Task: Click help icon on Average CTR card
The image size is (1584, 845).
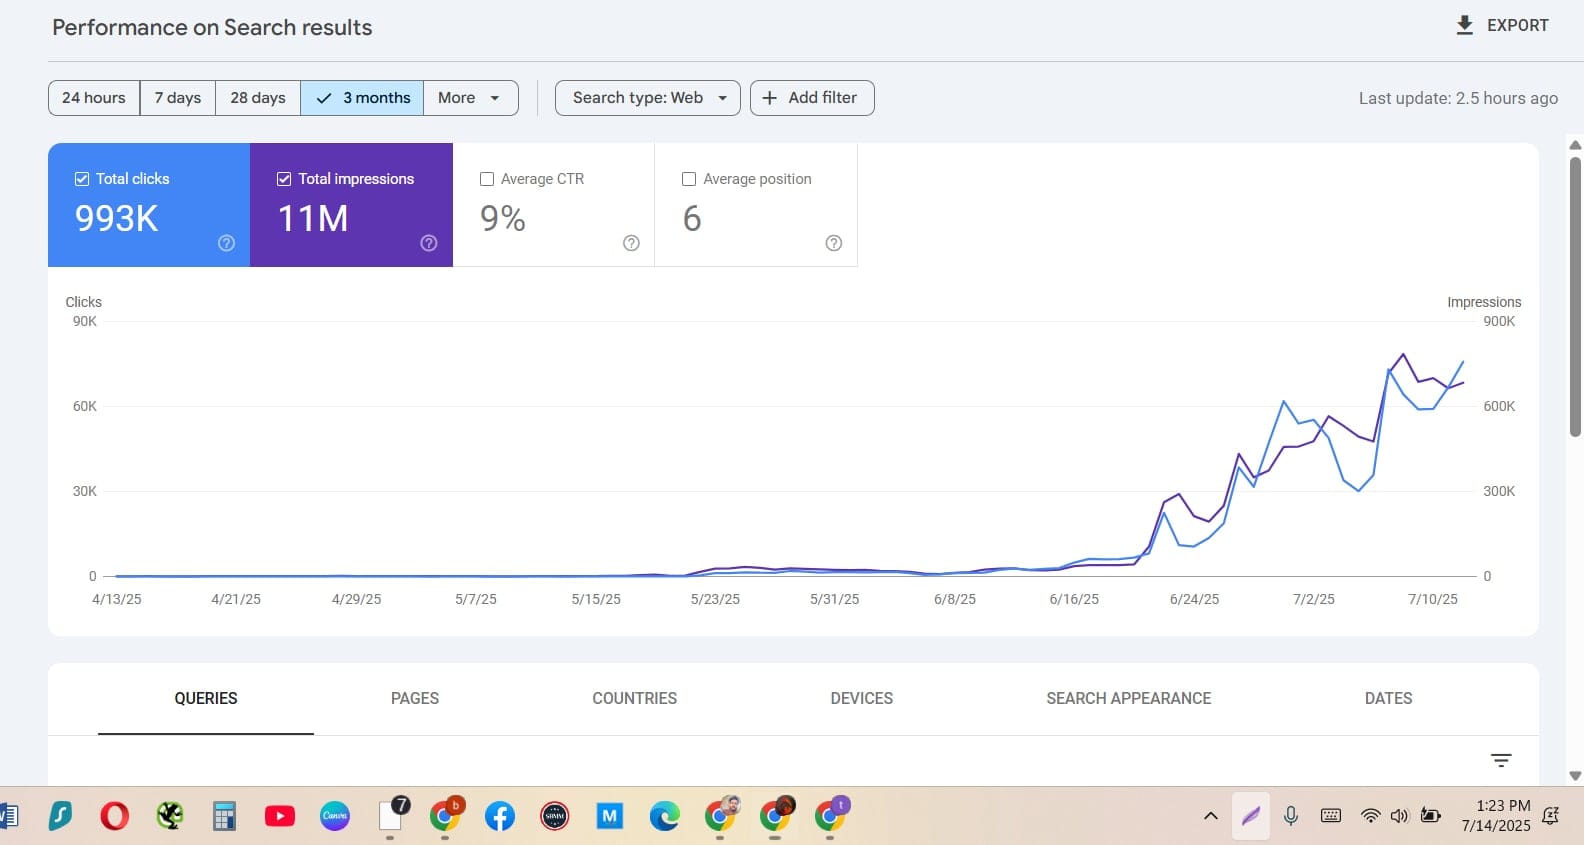Action: pyautogui.click(x=631, y=243)
